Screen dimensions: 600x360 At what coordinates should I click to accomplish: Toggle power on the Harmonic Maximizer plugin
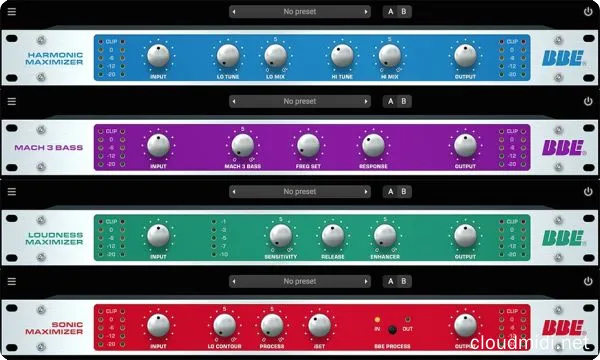588,11
